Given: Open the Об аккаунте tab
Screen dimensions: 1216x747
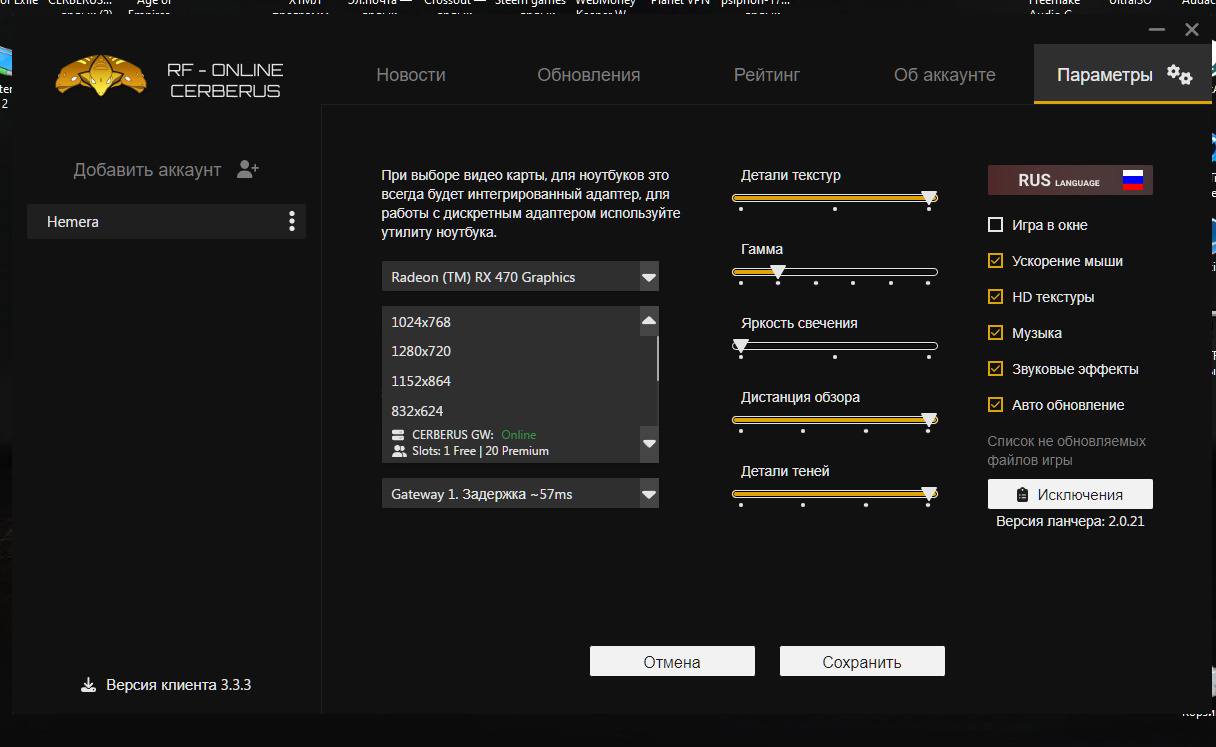Looking at the screenshot, I should [x=945, y=75].
